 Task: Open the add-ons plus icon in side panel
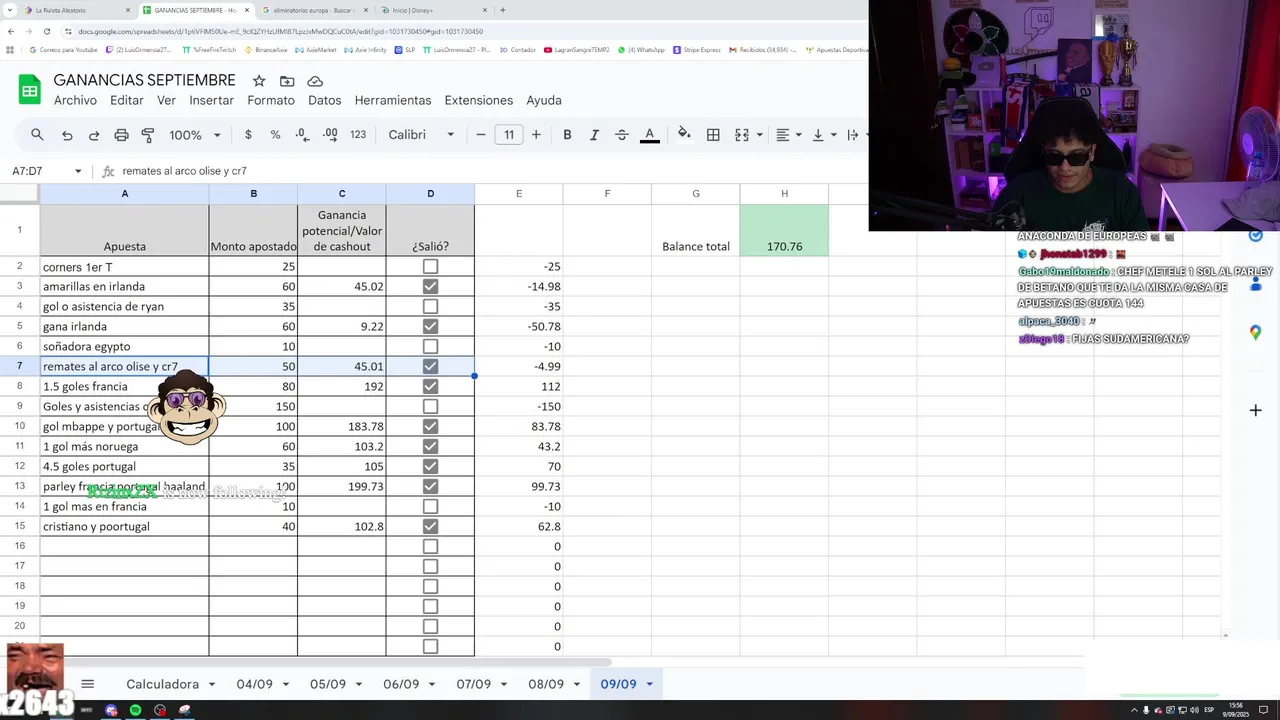(1255, 410)
